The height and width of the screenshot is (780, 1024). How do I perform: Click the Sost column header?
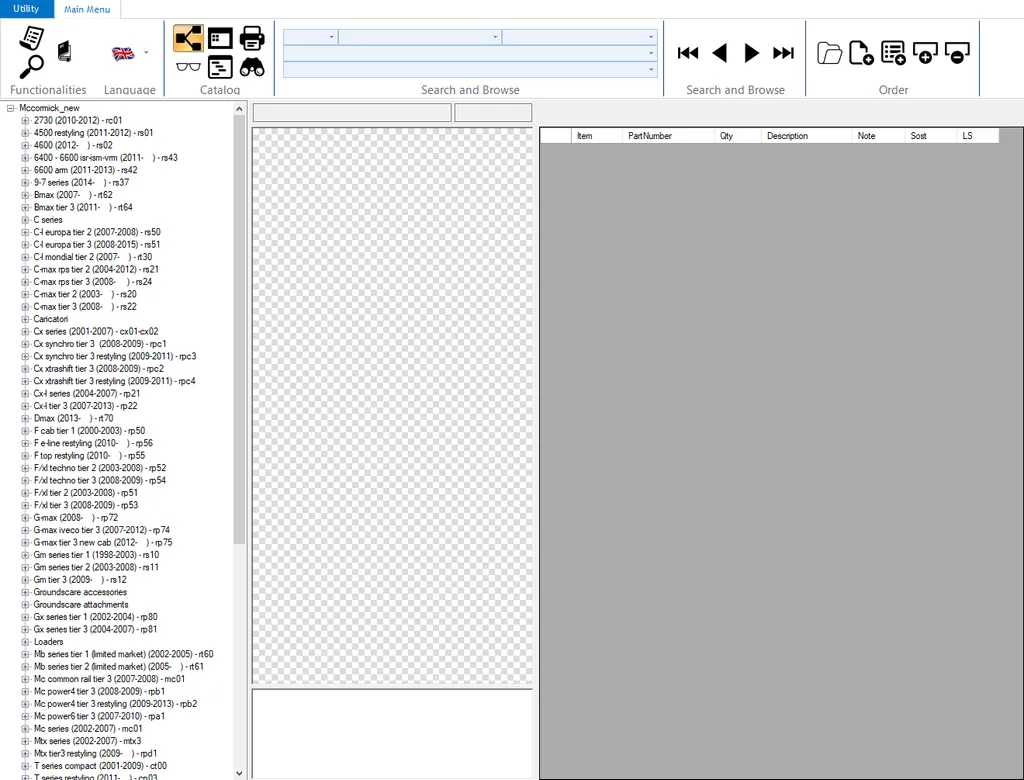[x=931, y=136]
